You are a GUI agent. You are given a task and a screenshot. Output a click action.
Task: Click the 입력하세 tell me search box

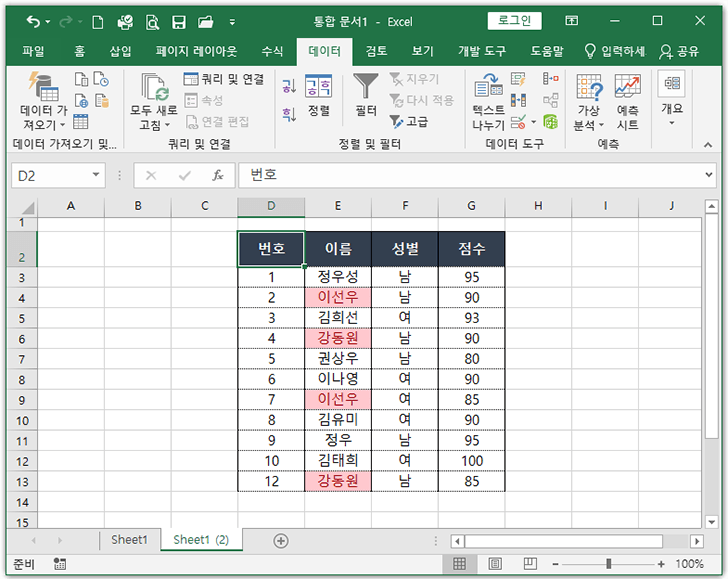[615, 51]
